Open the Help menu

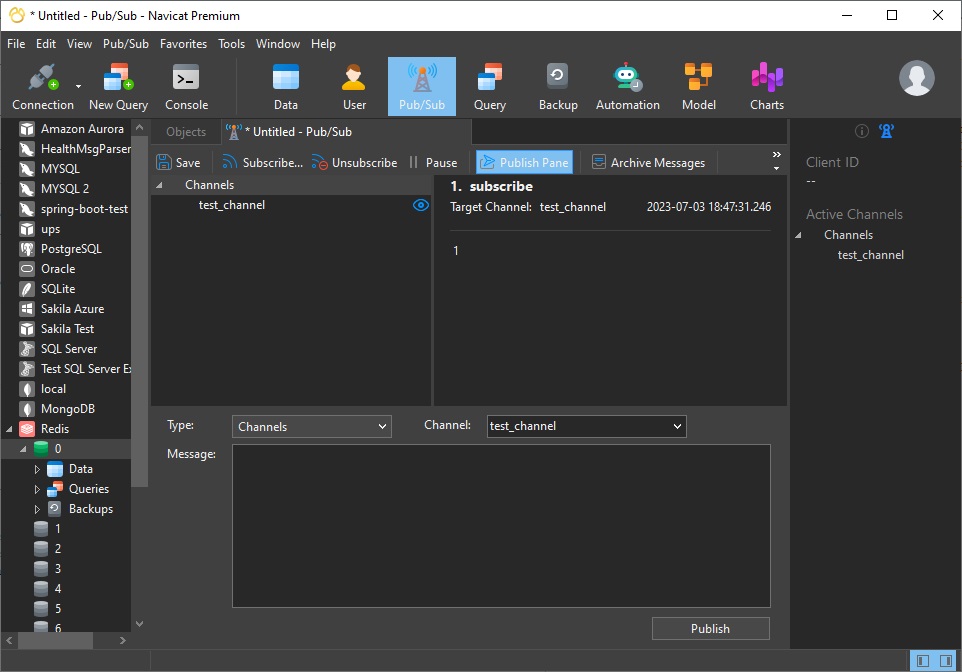[323, 44]
